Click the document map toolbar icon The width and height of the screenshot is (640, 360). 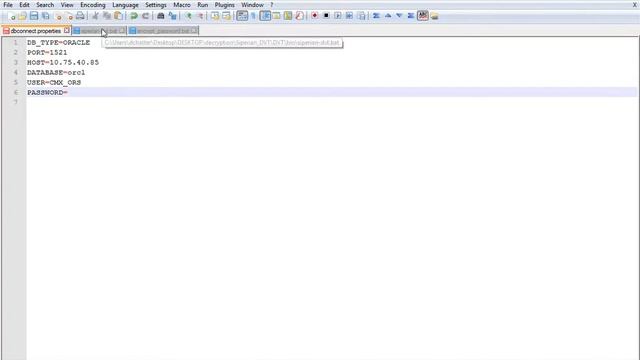point(288,16)
